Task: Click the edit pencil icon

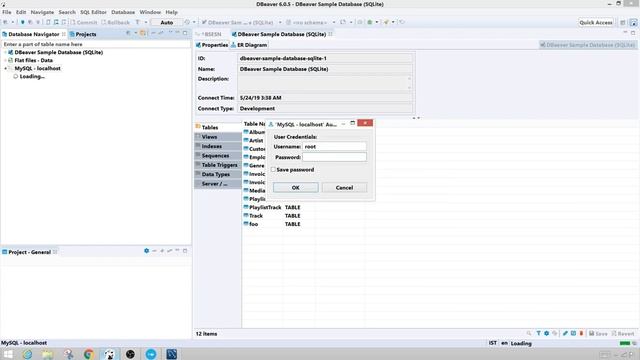Action: point(565,333)
